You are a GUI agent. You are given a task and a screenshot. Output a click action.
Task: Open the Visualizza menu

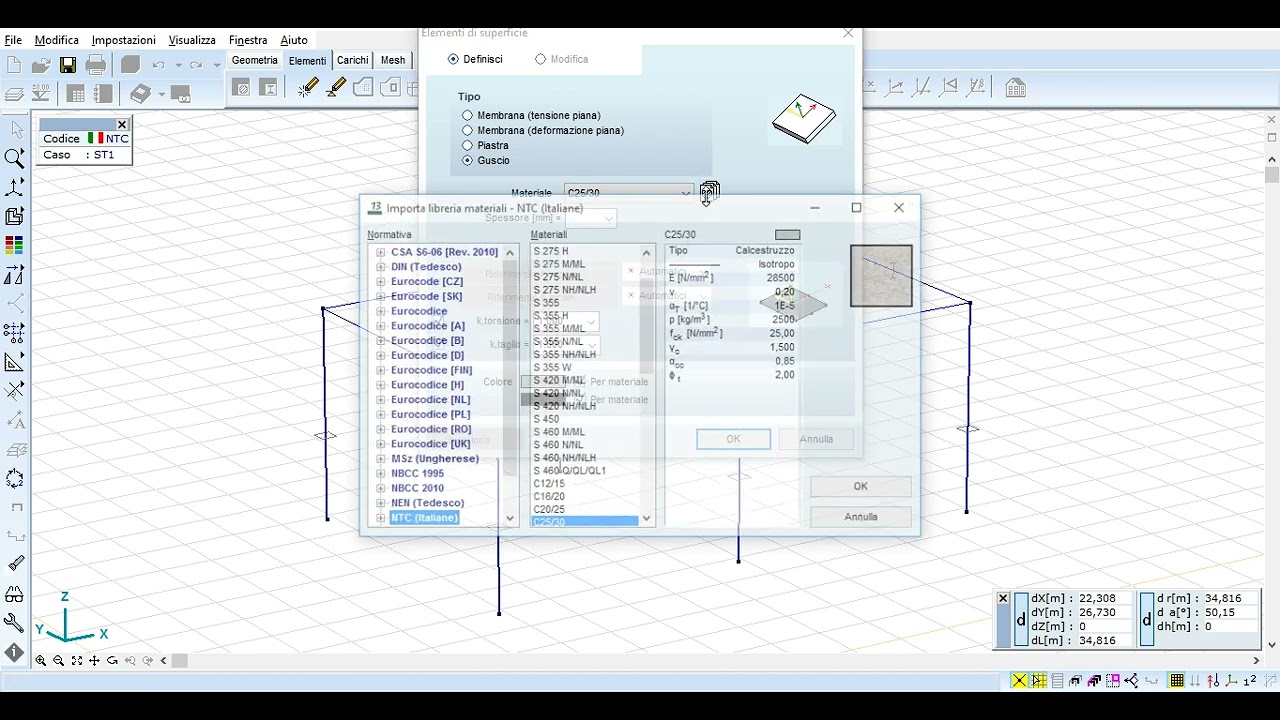(192, 40)
